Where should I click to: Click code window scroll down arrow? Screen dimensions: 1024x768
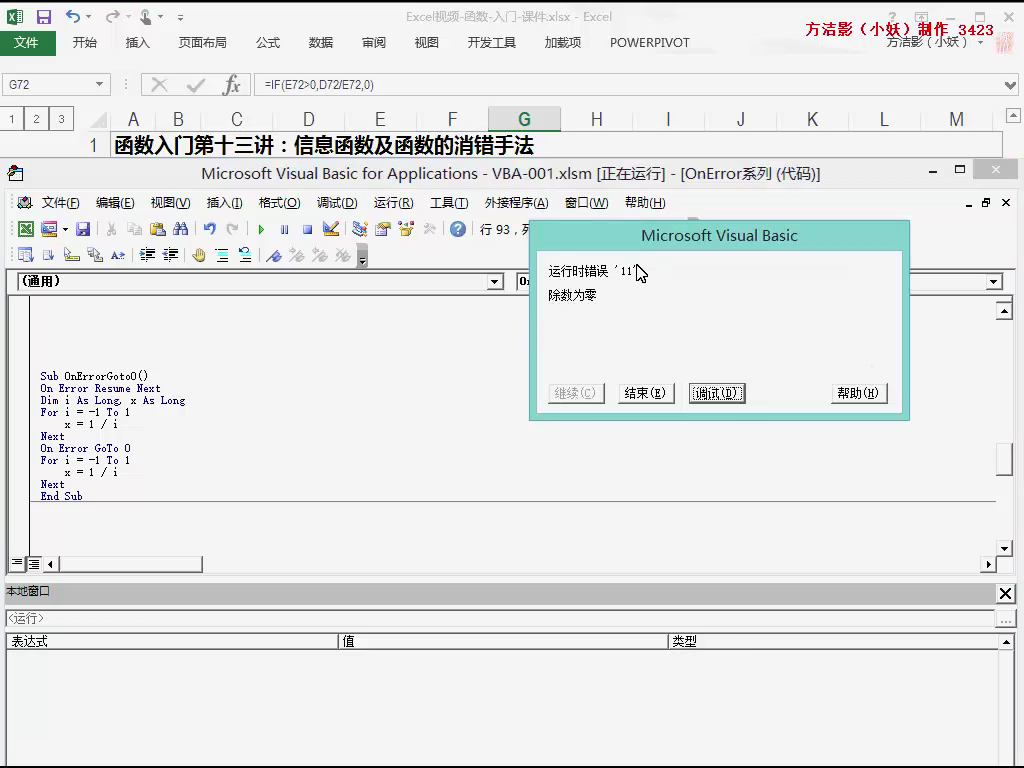point(1004,548)
